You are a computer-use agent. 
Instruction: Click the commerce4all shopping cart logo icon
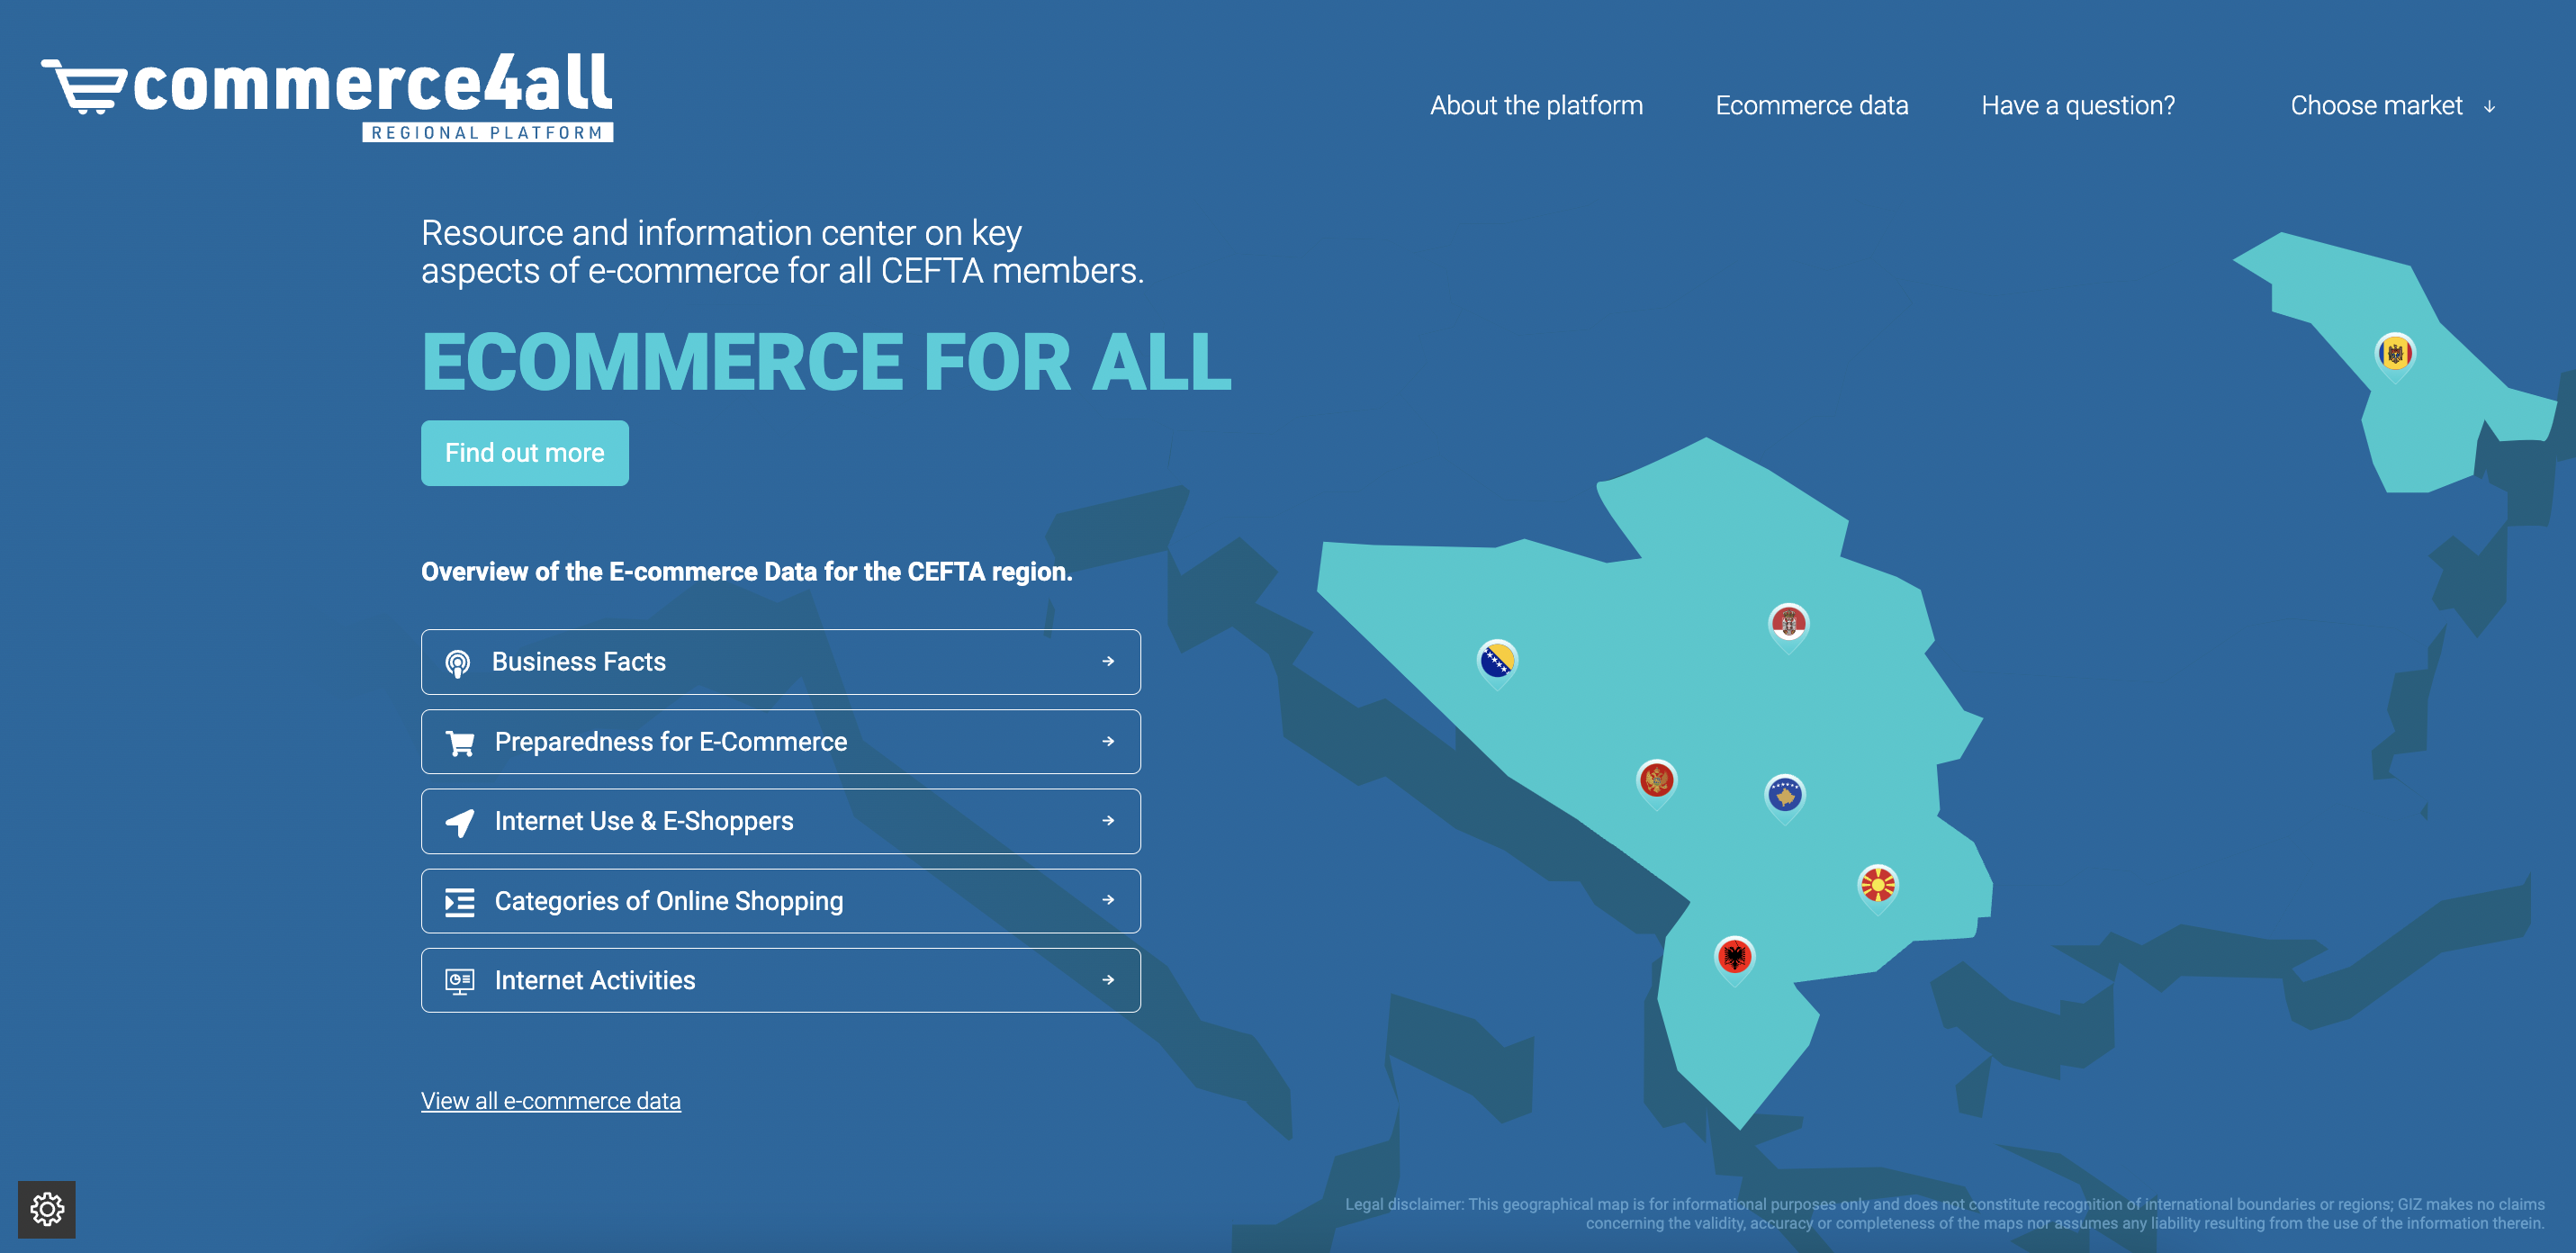[x=84, y=87]
